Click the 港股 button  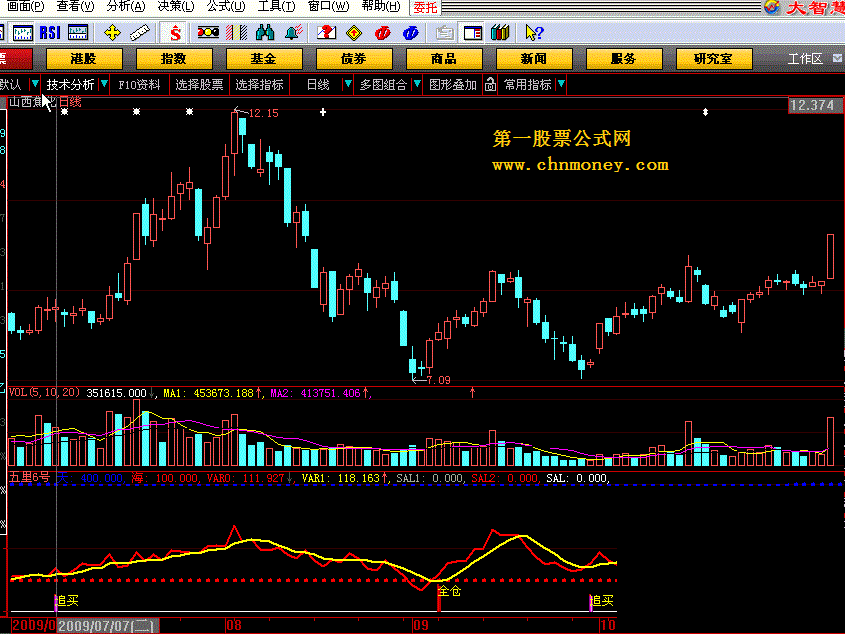coord(84,59)
